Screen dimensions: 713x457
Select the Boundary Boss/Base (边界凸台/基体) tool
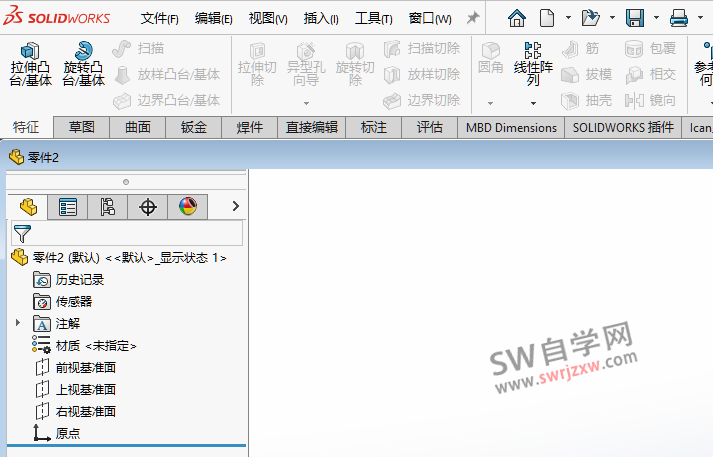tap(167, 100)
